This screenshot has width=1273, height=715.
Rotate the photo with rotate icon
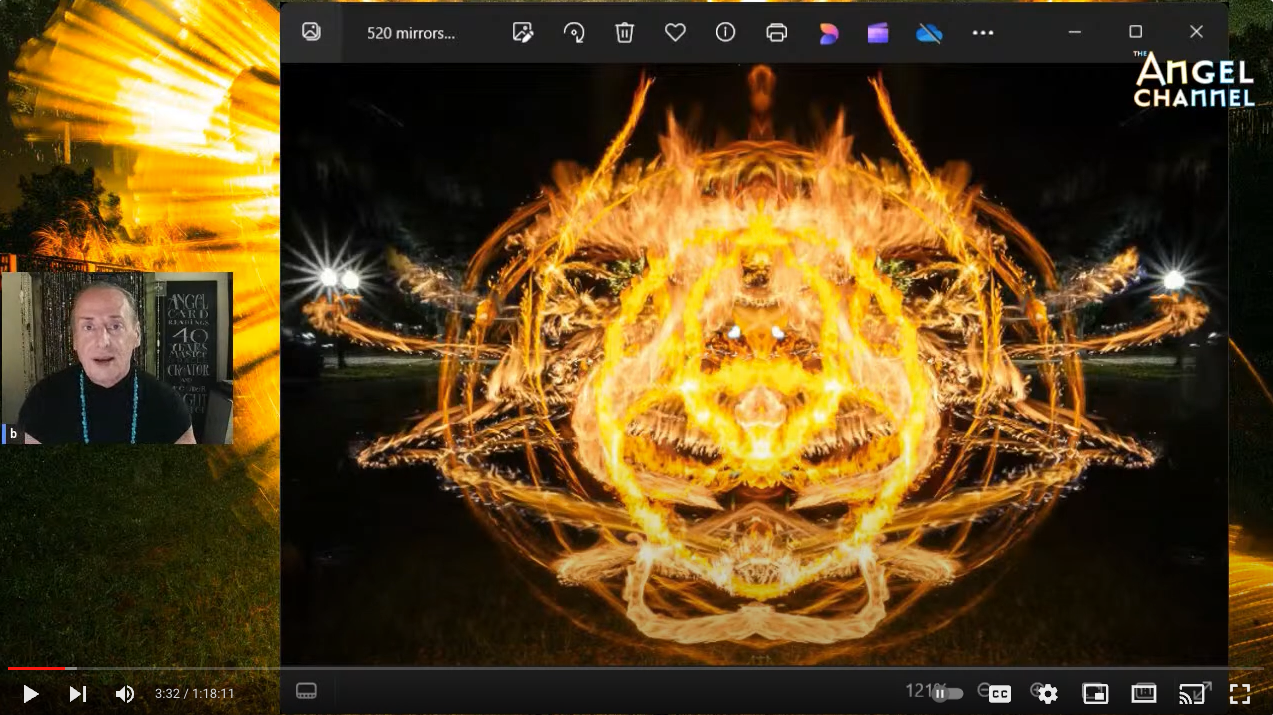click(x=574, y=33)
